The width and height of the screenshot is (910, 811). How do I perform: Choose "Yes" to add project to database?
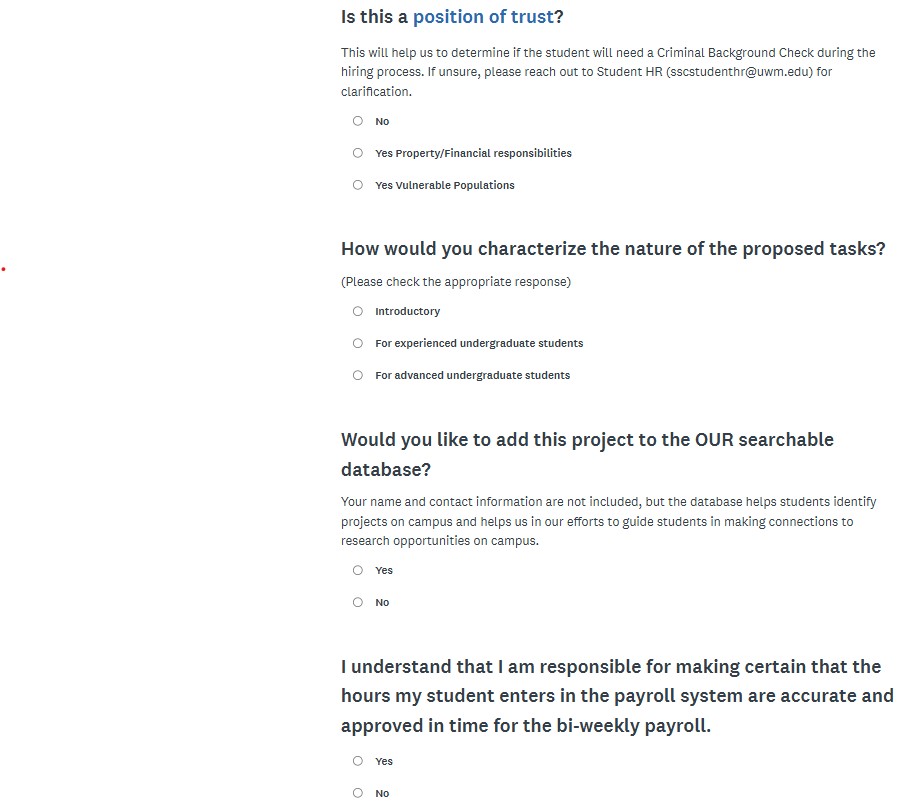tap(357, 570)
